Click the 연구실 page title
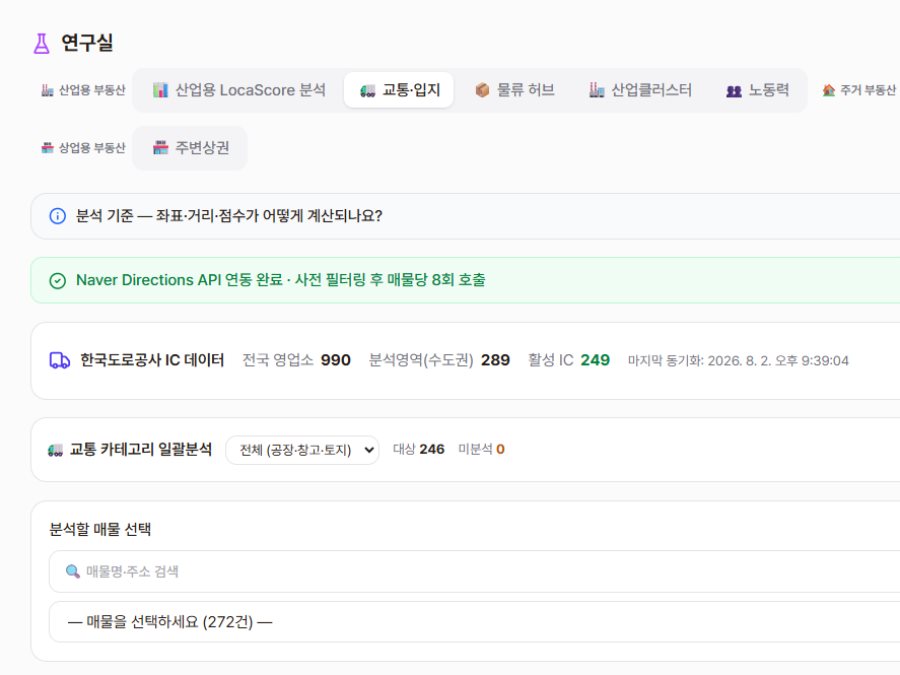 click(x=87, y=42)
